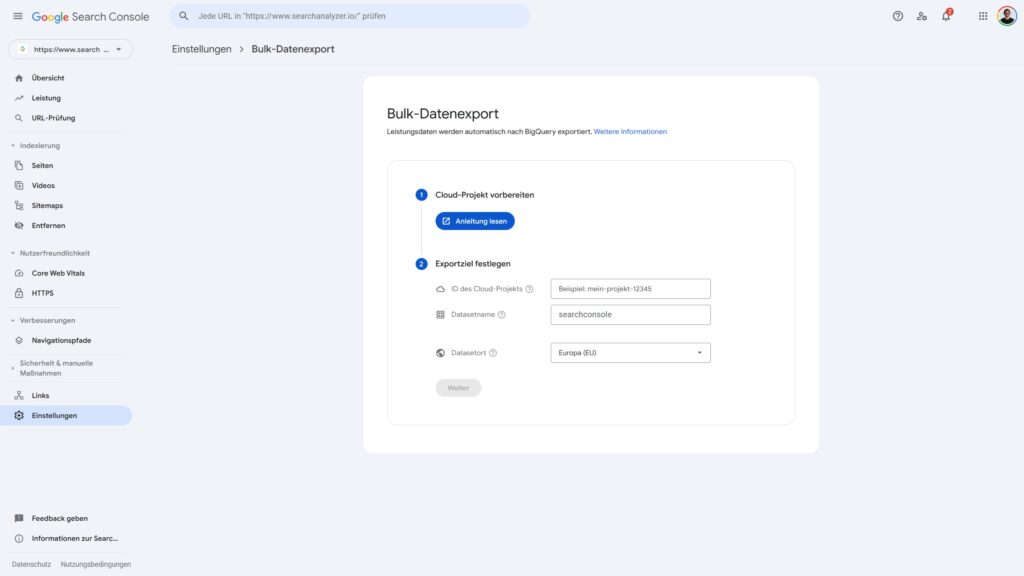Open the hamburger main menu
The height and width of the screenshot is (576, 1024).
coord(17,16)
